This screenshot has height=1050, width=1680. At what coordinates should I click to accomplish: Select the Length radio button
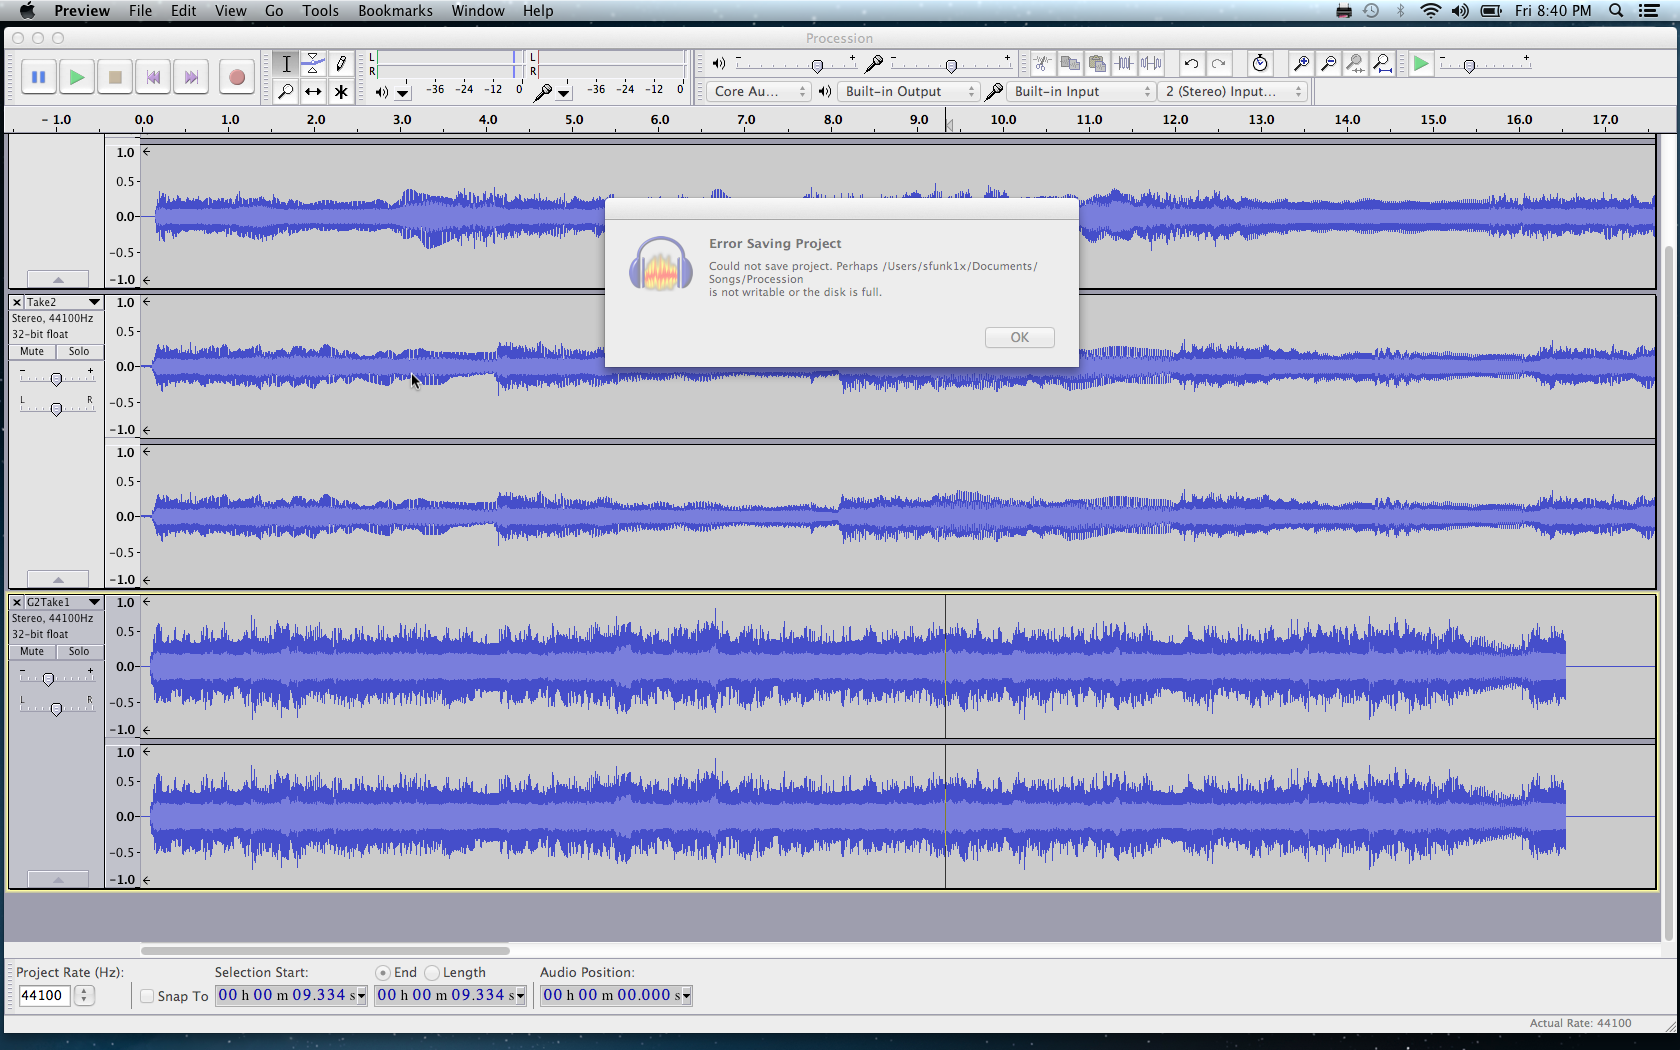click(432, 972)
